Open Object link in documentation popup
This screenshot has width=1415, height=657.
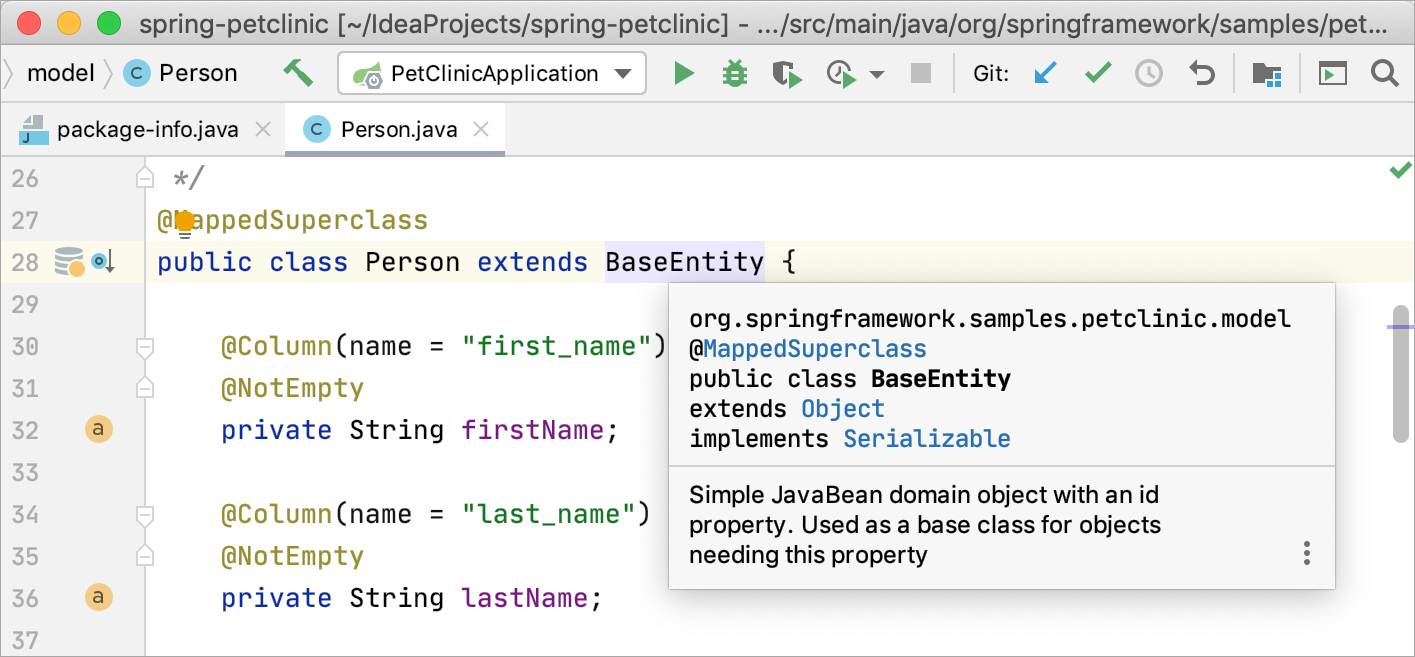tap(843, 409)
